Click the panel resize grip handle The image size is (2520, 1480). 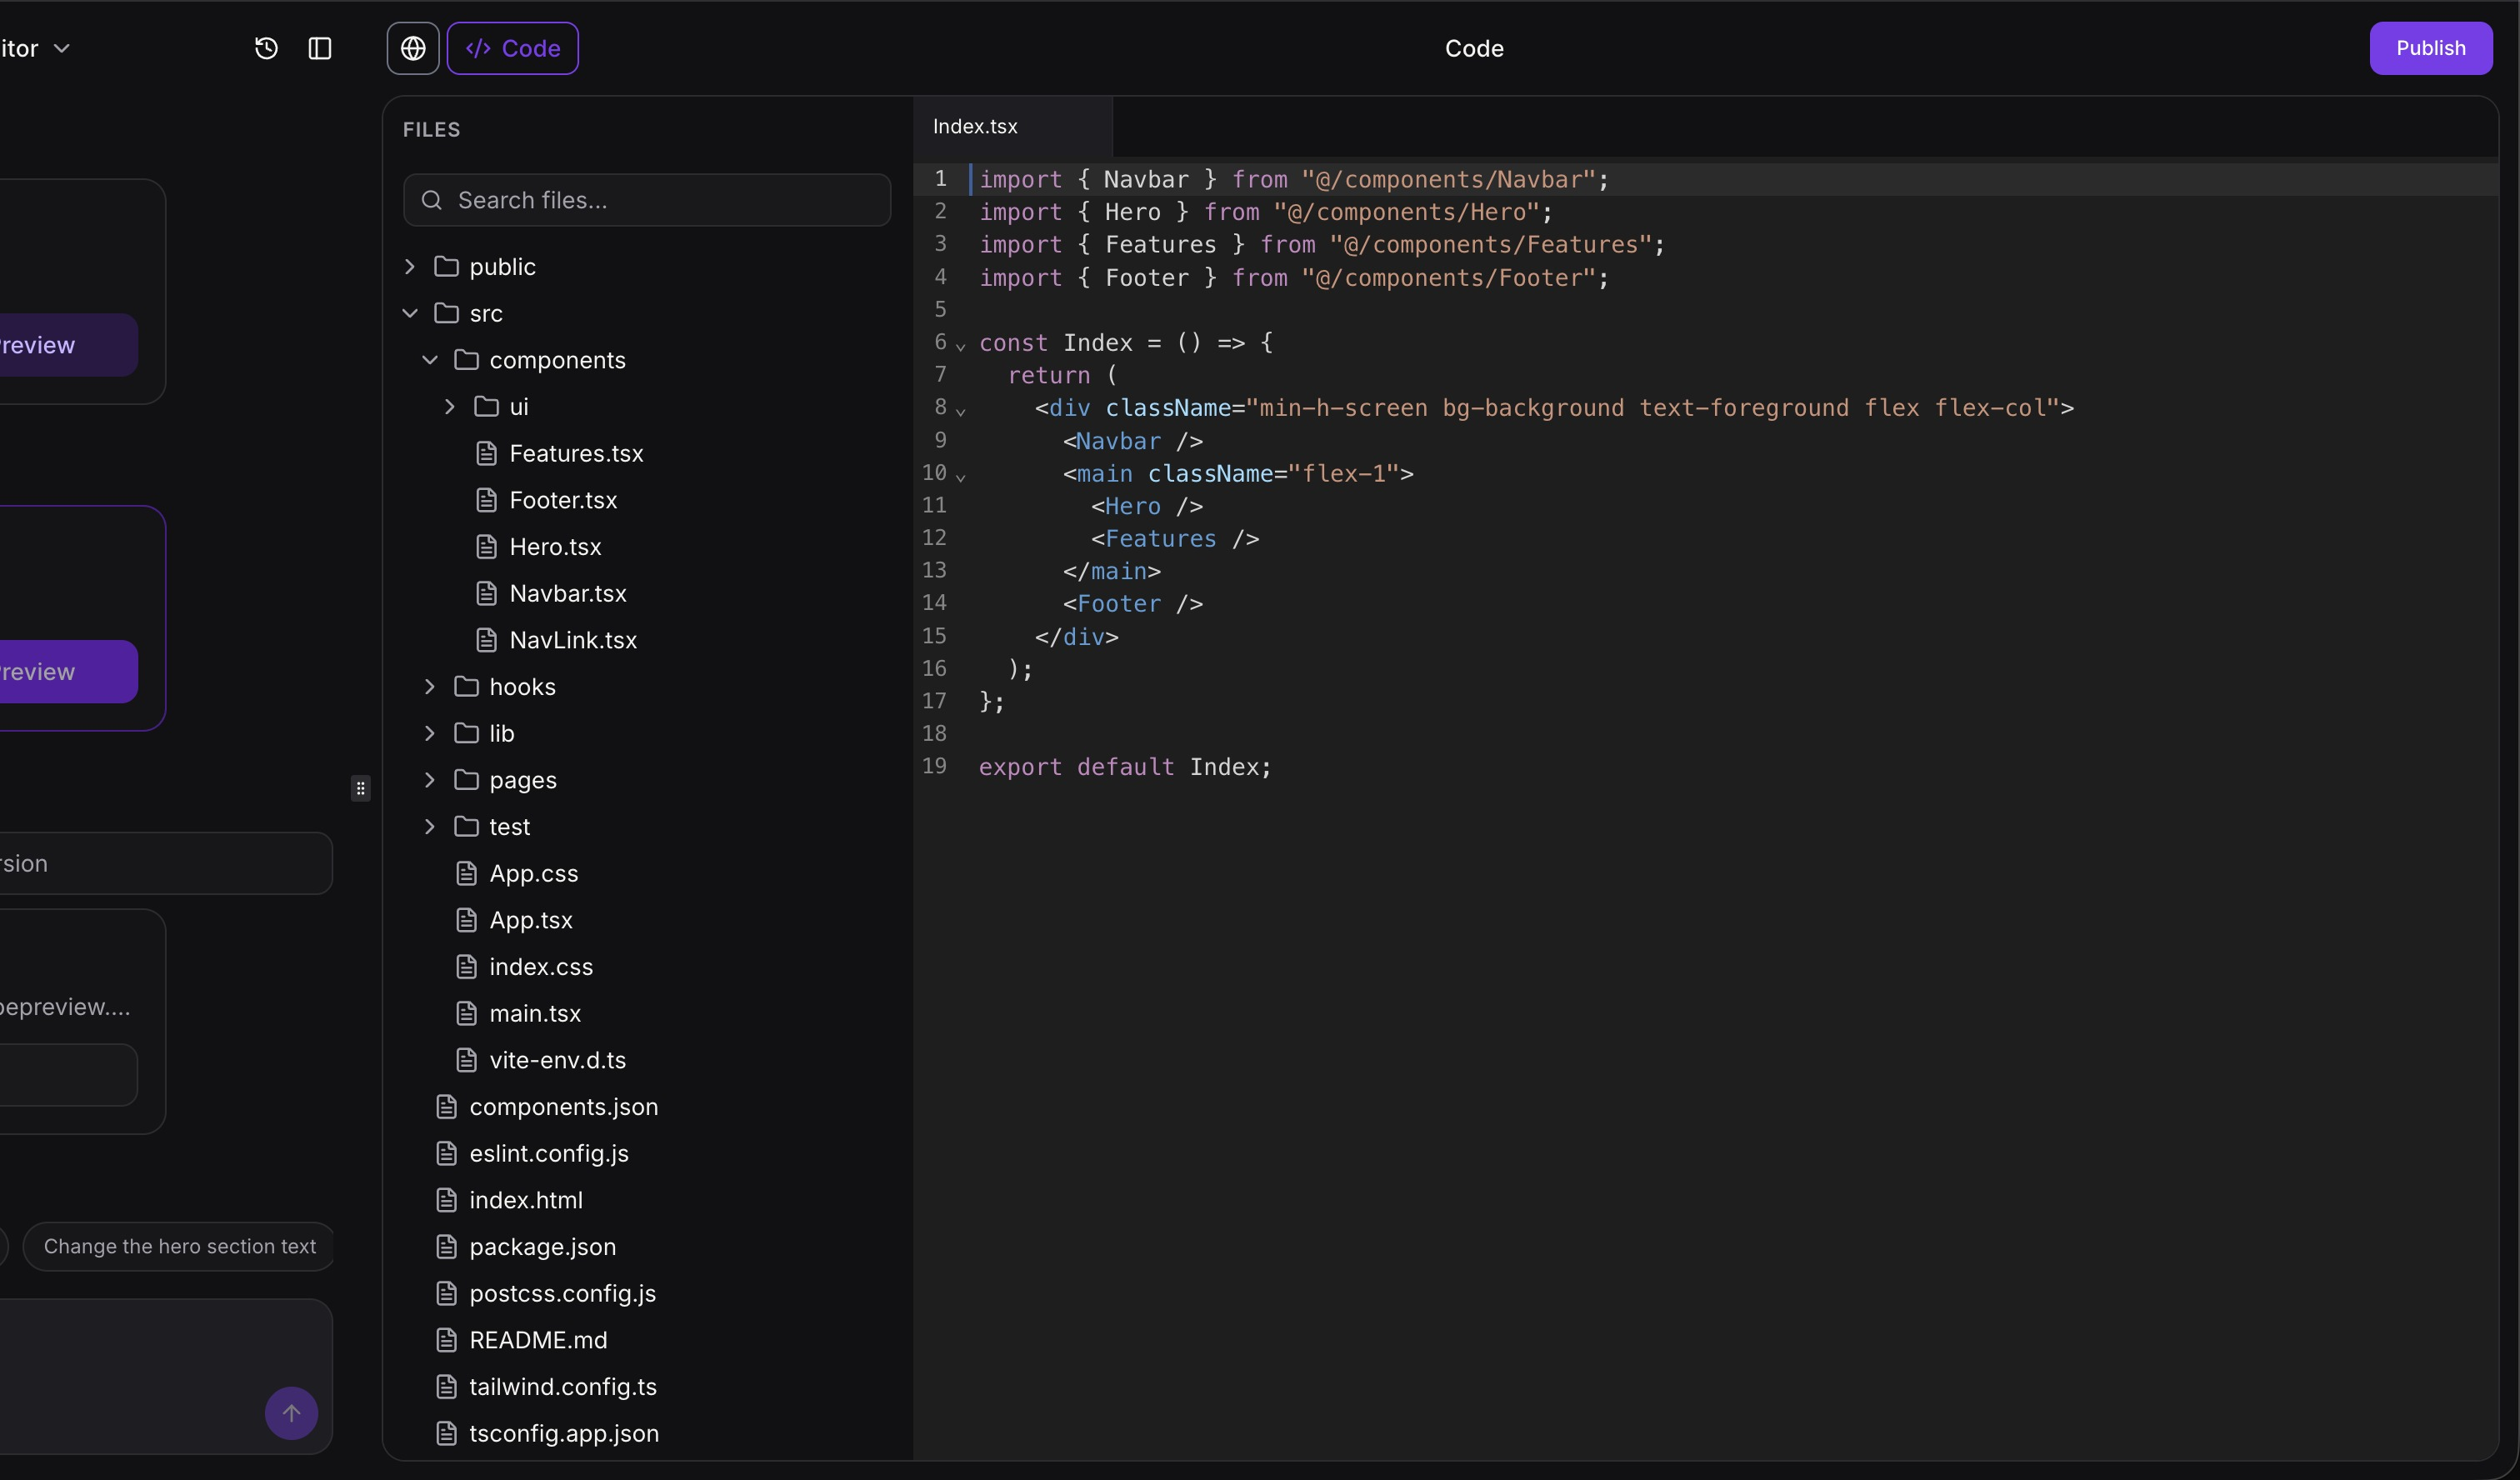[x=361, y=788]
